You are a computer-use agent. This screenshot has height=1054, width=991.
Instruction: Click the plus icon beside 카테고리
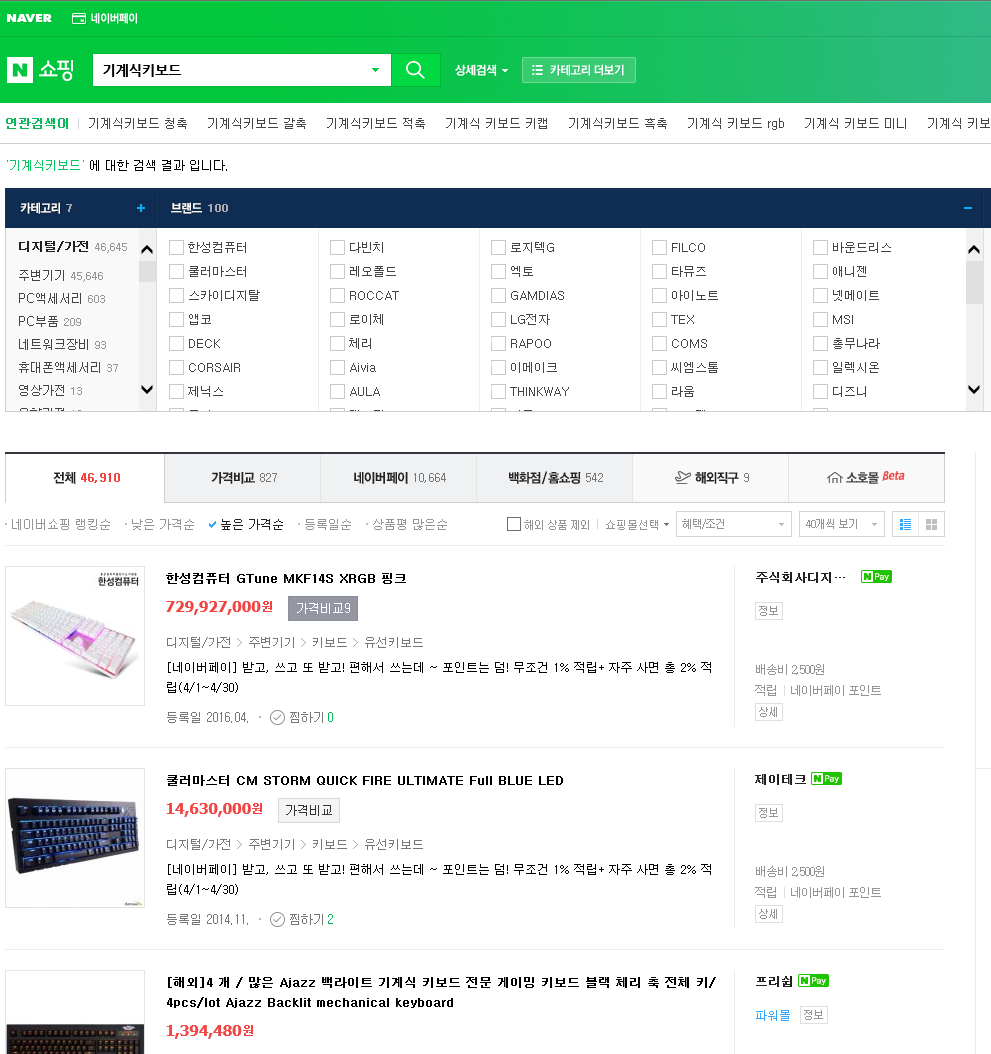tap(141, 208)
